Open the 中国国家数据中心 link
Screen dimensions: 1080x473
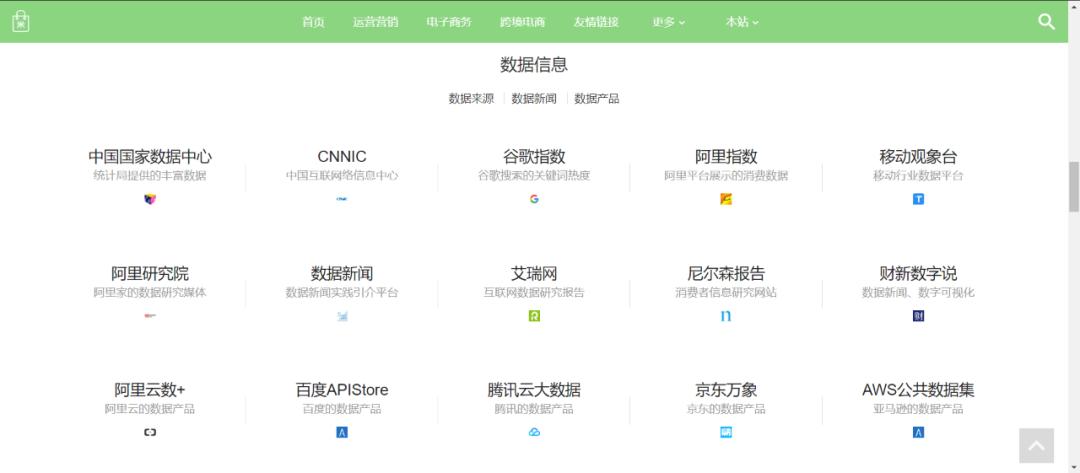click(x=150, y=156)
